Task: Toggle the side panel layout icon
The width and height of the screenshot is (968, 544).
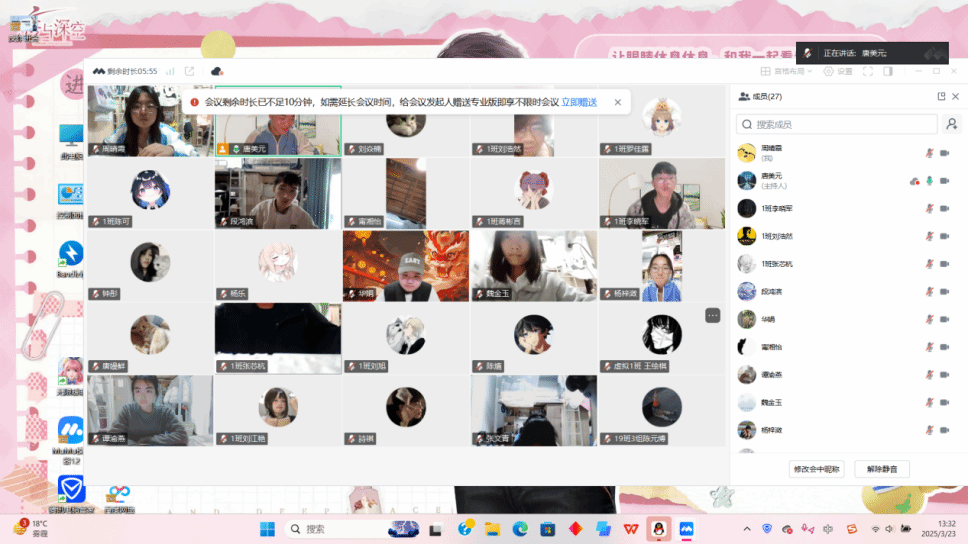Action: tap(886, 72)
